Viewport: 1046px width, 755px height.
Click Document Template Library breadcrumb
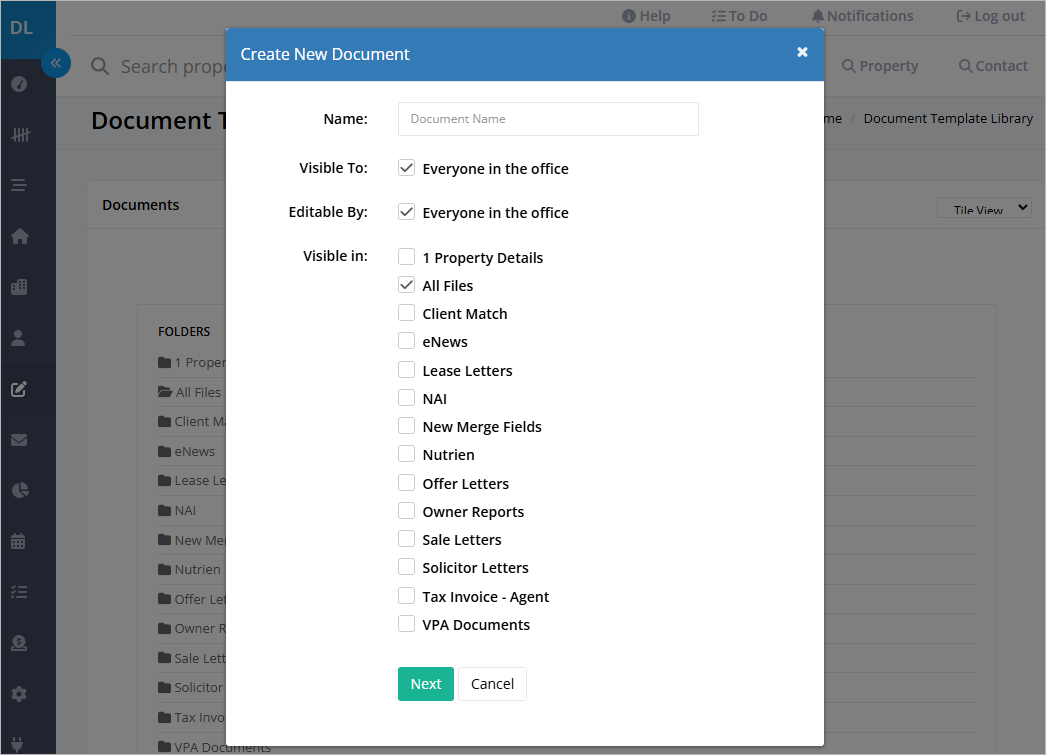click(948, 119)
